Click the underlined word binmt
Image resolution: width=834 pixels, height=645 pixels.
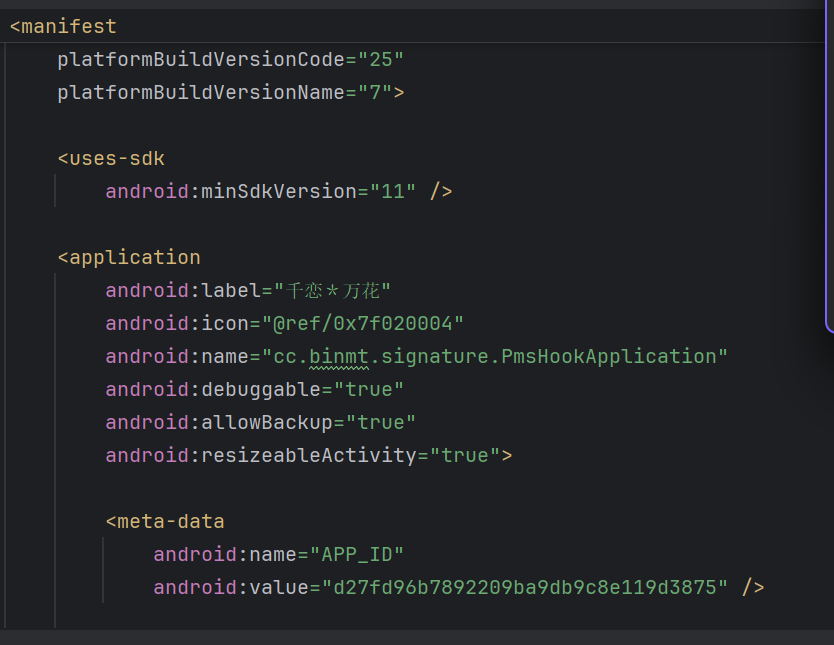(339, 357)
